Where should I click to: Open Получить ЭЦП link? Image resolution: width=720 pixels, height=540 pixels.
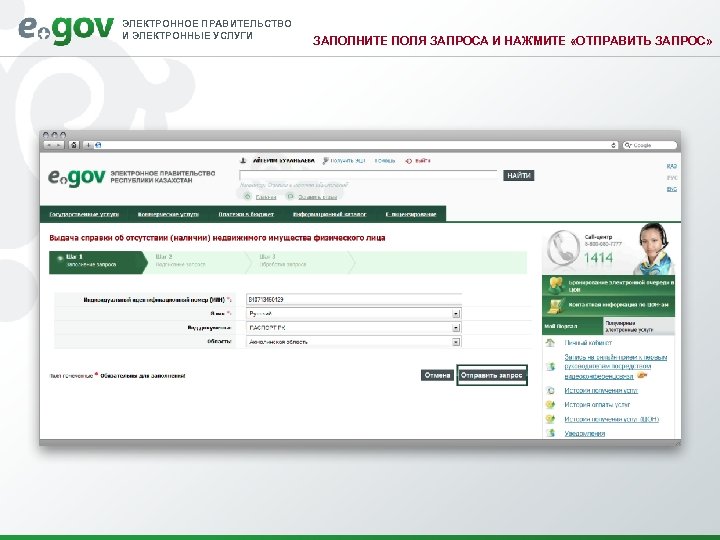pyautogui.click(x=348, y=161)
